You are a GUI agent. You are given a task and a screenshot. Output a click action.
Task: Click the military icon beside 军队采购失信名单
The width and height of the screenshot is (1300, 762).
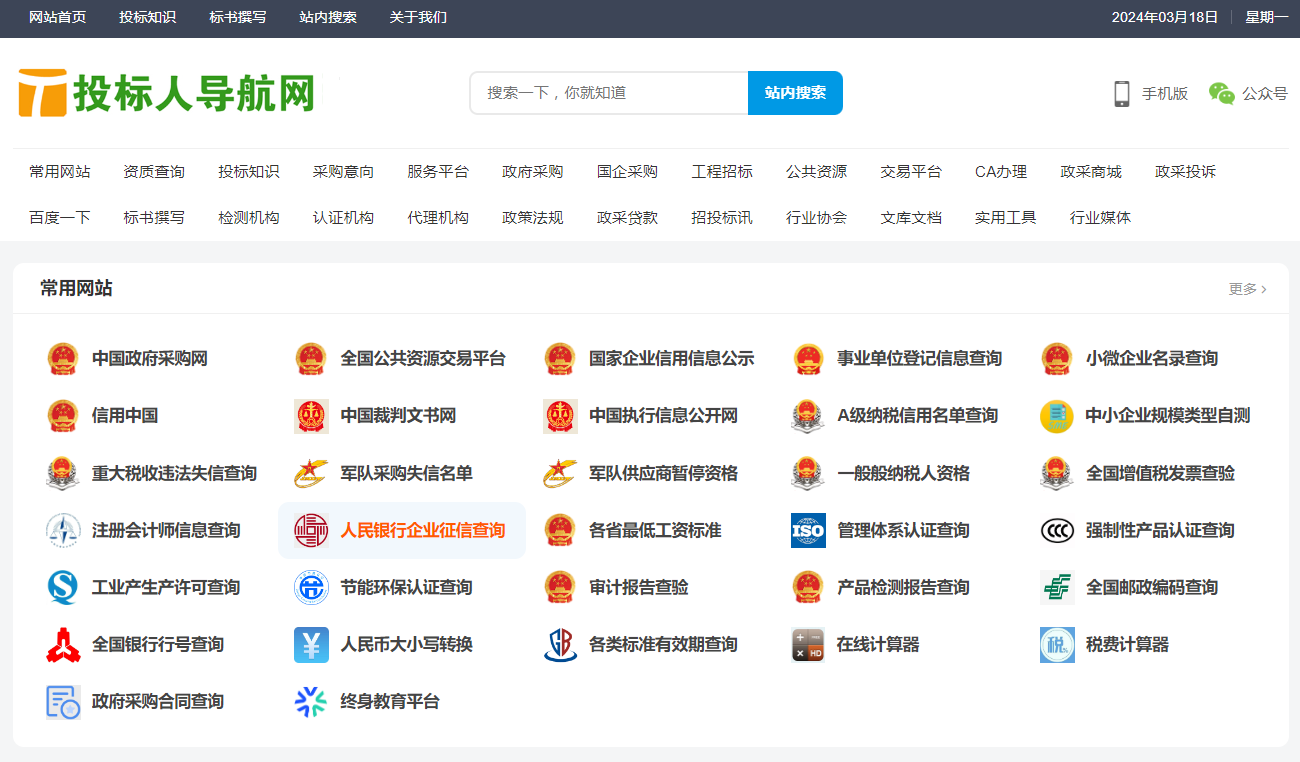pyautogui.click(x=311, y=473)
